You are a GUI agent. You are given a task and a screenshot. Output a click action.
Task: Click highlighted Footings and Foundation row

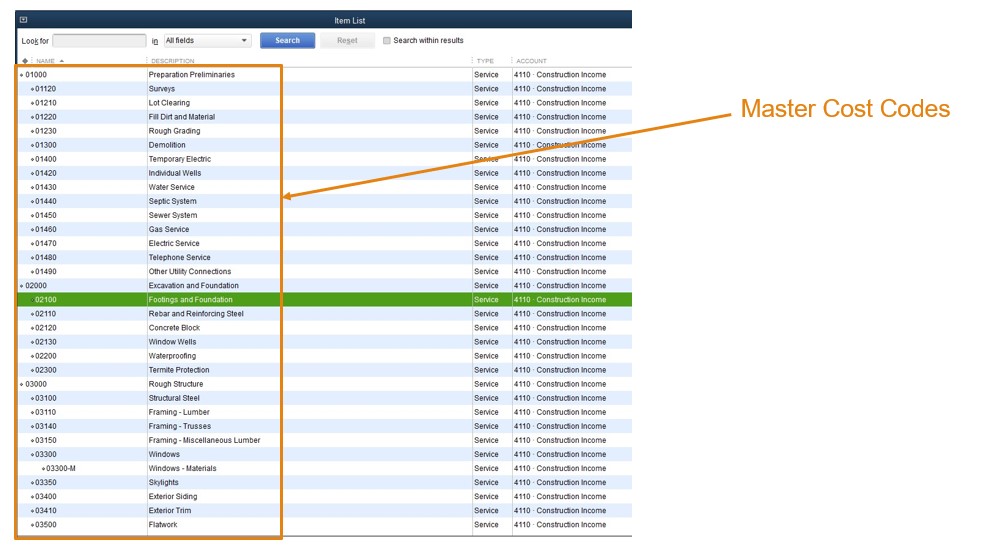tap(324, 300)
